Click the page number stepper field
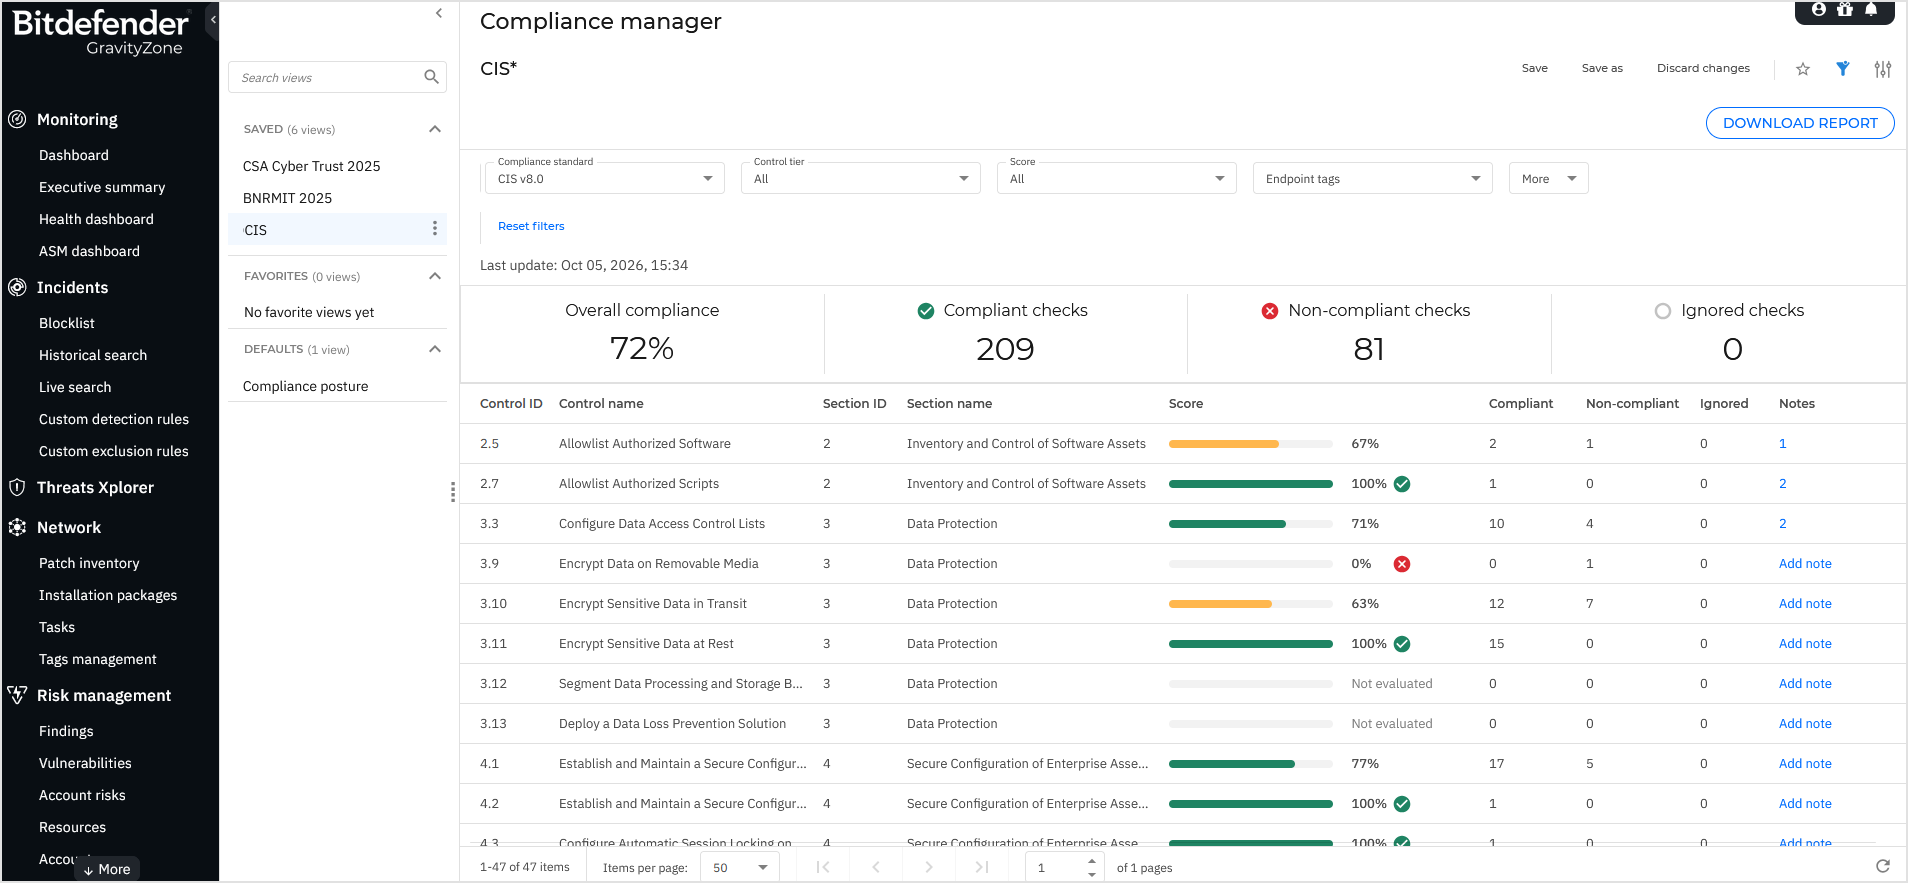Image resolution: width=1908 pixels, height=883 pixels. pyautogui.click(x=1064, y=867)
